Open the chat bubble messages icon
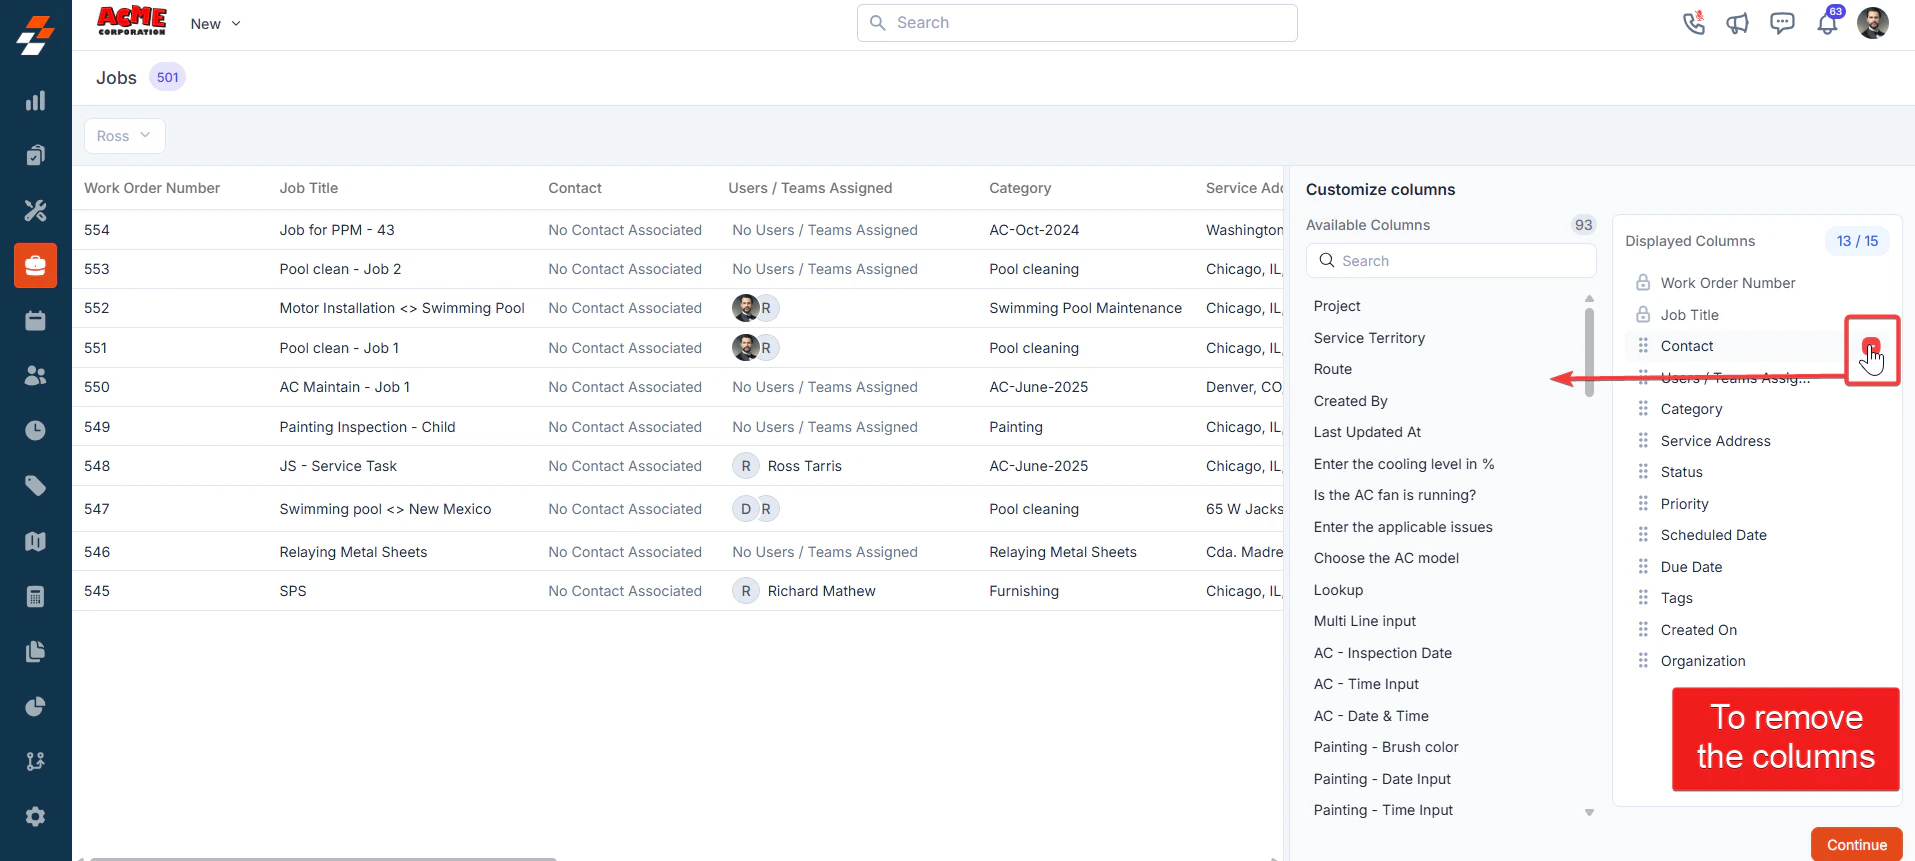This screenshot has width=1915, height=861. 1782,23
